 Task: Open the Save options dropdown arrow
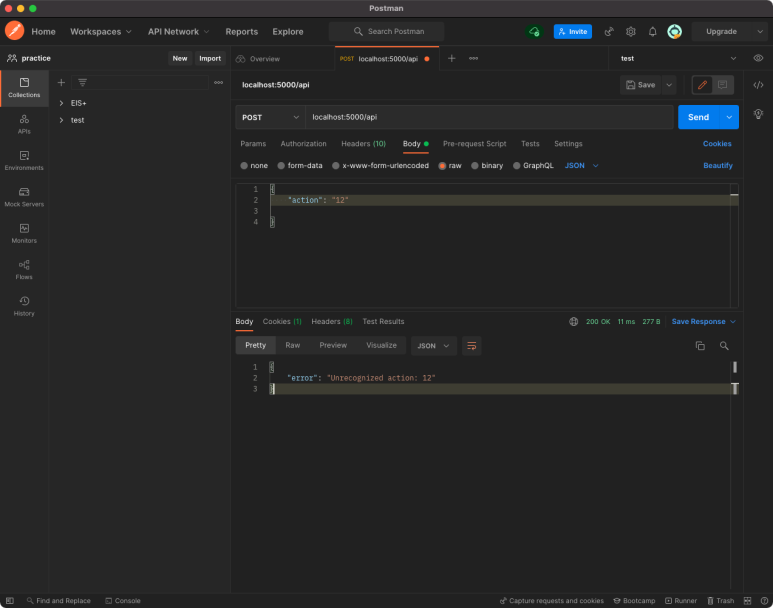[669, 85]
